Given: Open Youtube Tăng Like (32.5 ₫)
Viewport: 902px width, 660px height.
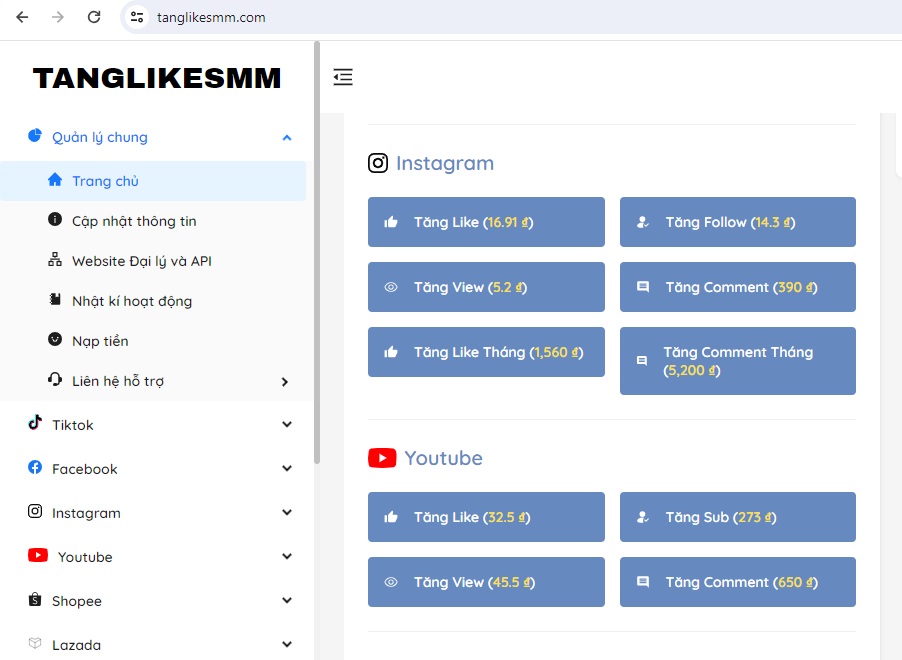Looking at the screenshot, I should click(486, 517).
